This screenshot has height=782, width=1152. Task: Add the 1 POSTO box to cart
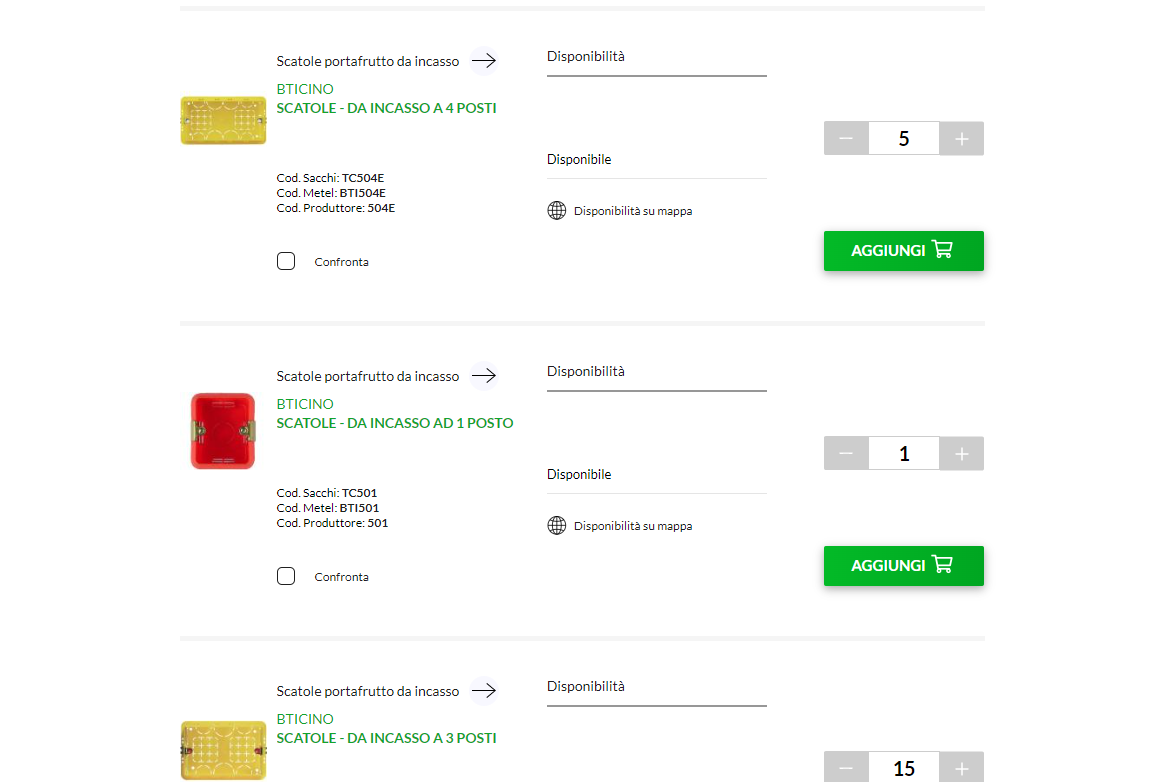904,566
